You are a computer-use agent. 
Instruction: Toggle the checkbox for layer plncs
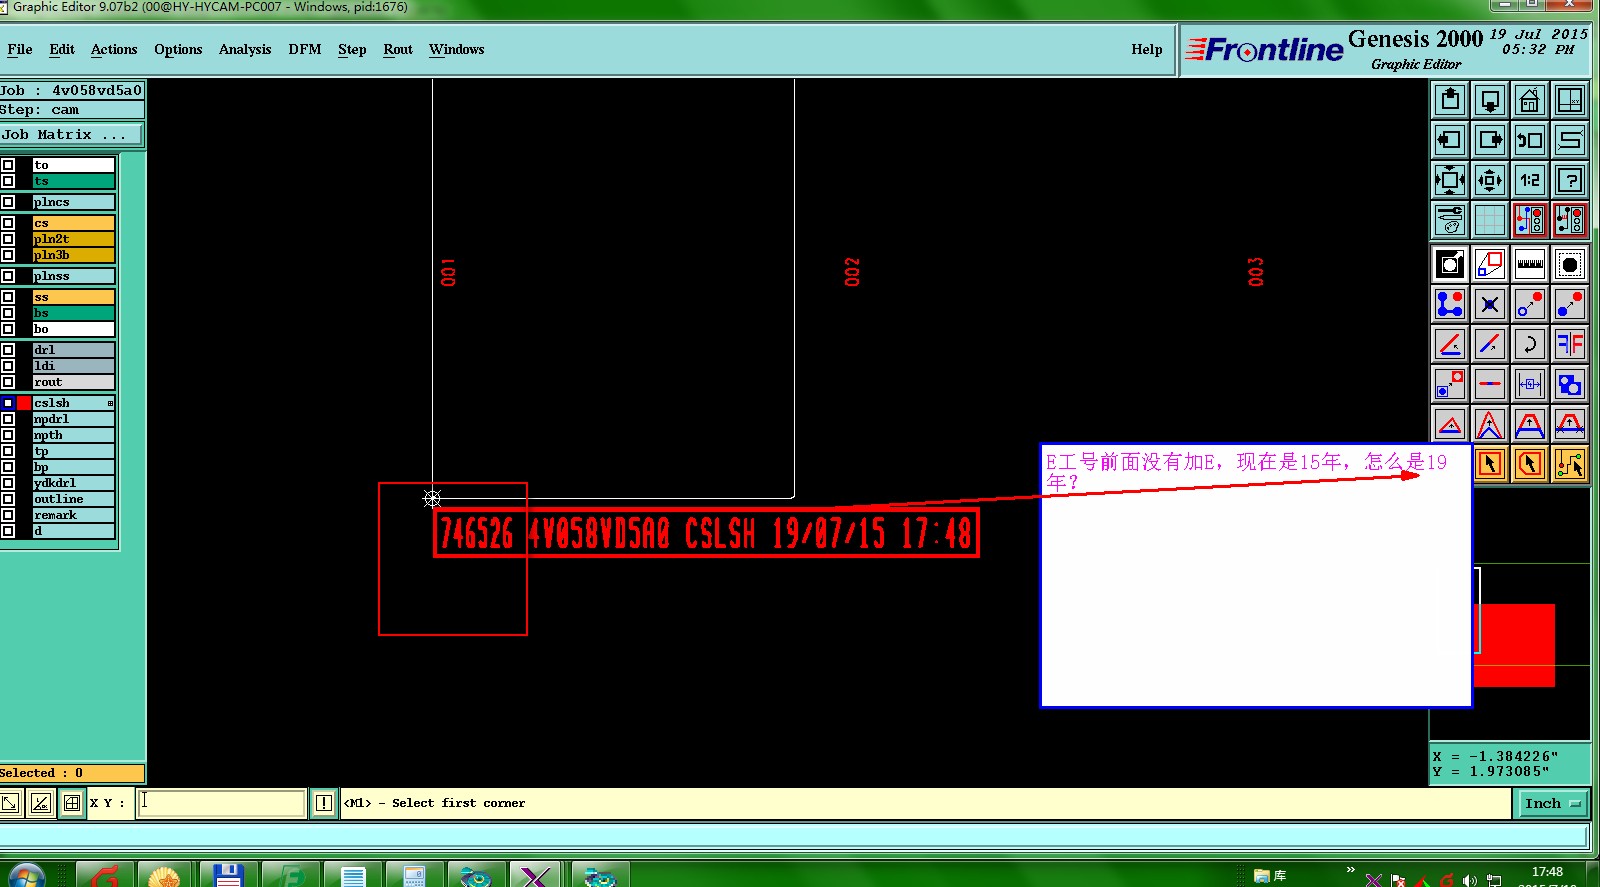click(x=8, y=202)
